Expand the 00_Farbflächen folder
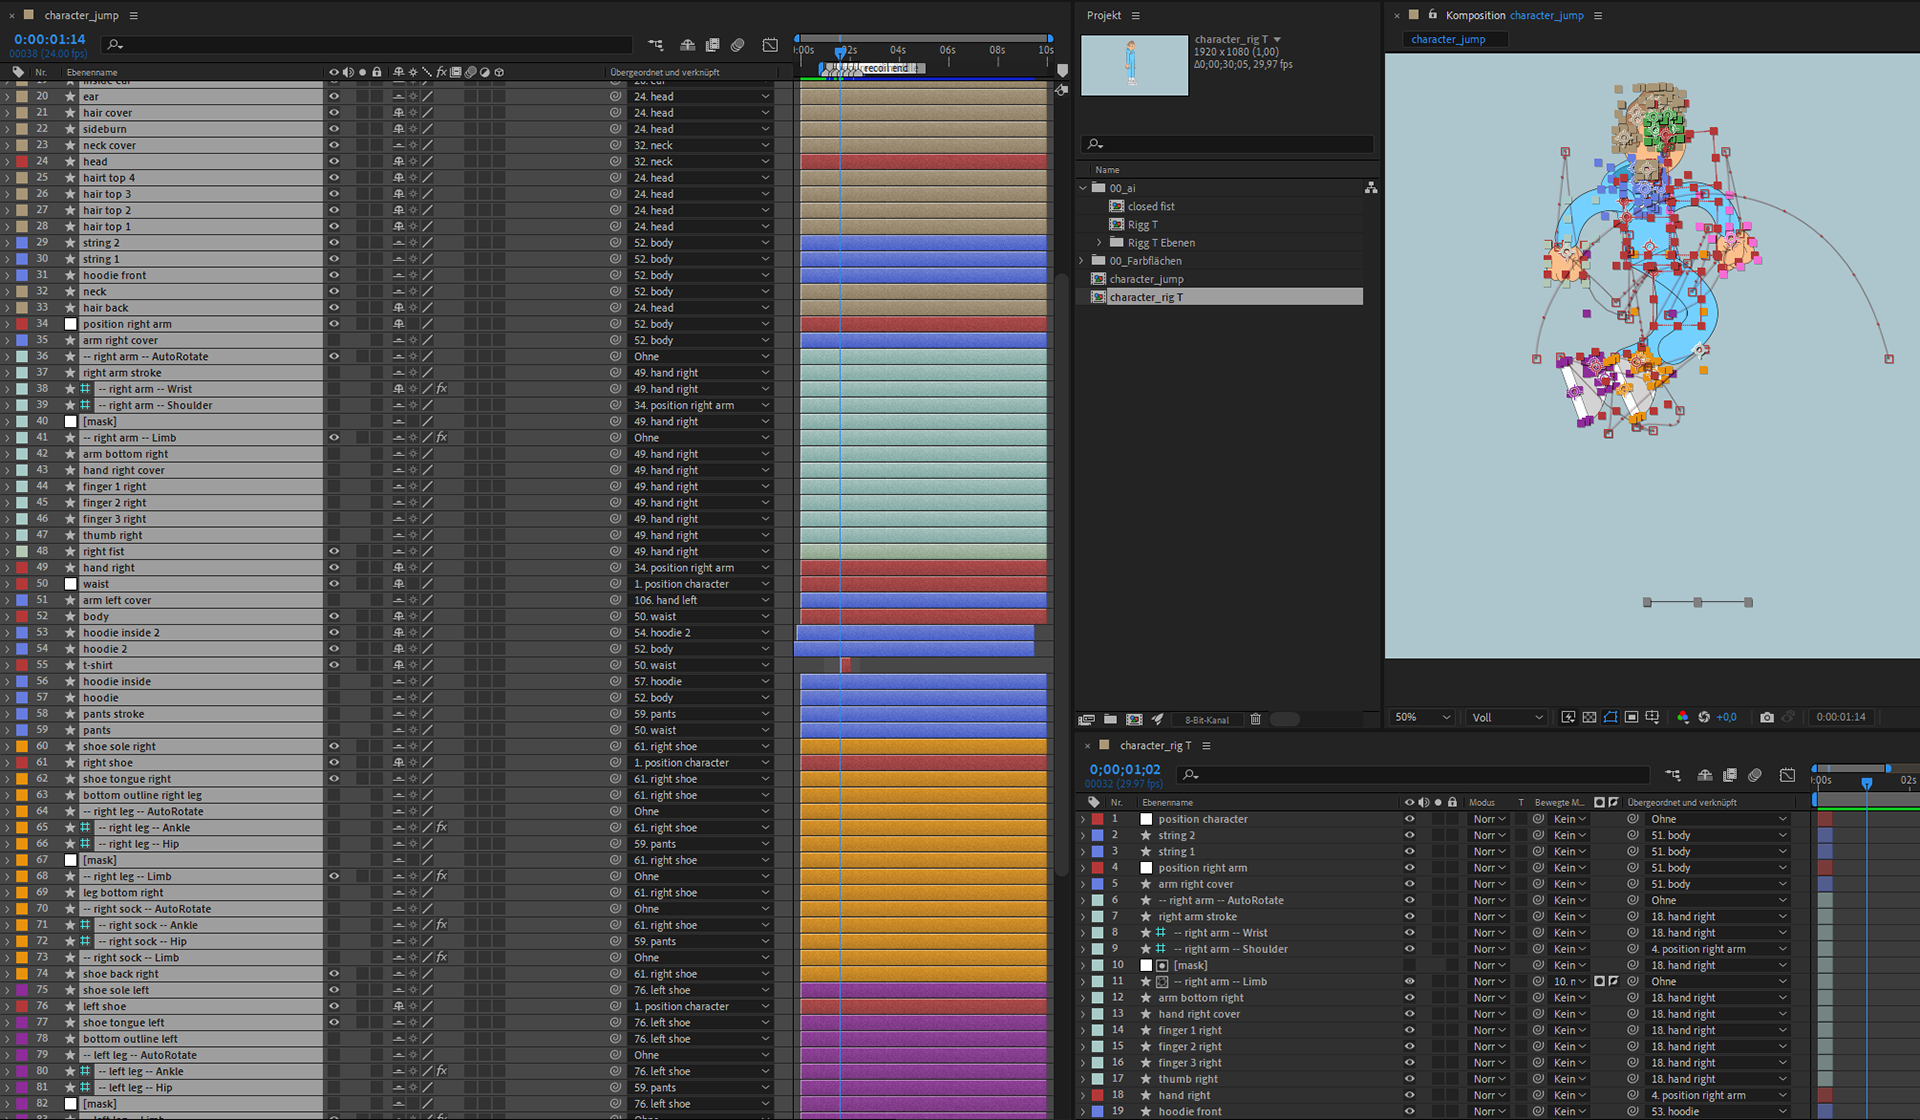The height and width of the screenshot is (1120, 1920). coord(1082,261)
